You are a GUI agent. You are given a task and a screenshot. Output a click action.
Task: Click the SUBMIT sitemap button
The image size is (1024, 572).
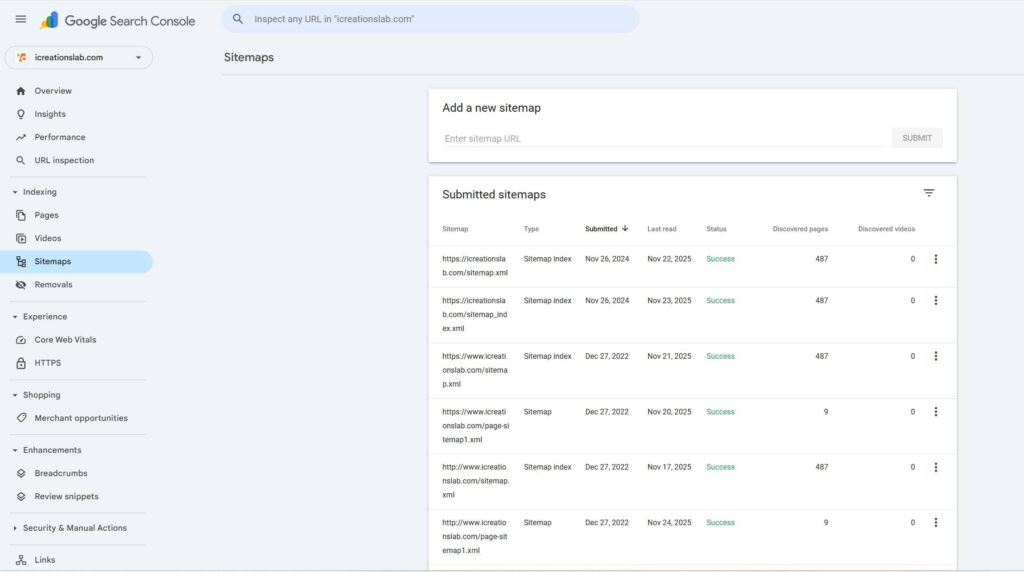coord(917,138)
